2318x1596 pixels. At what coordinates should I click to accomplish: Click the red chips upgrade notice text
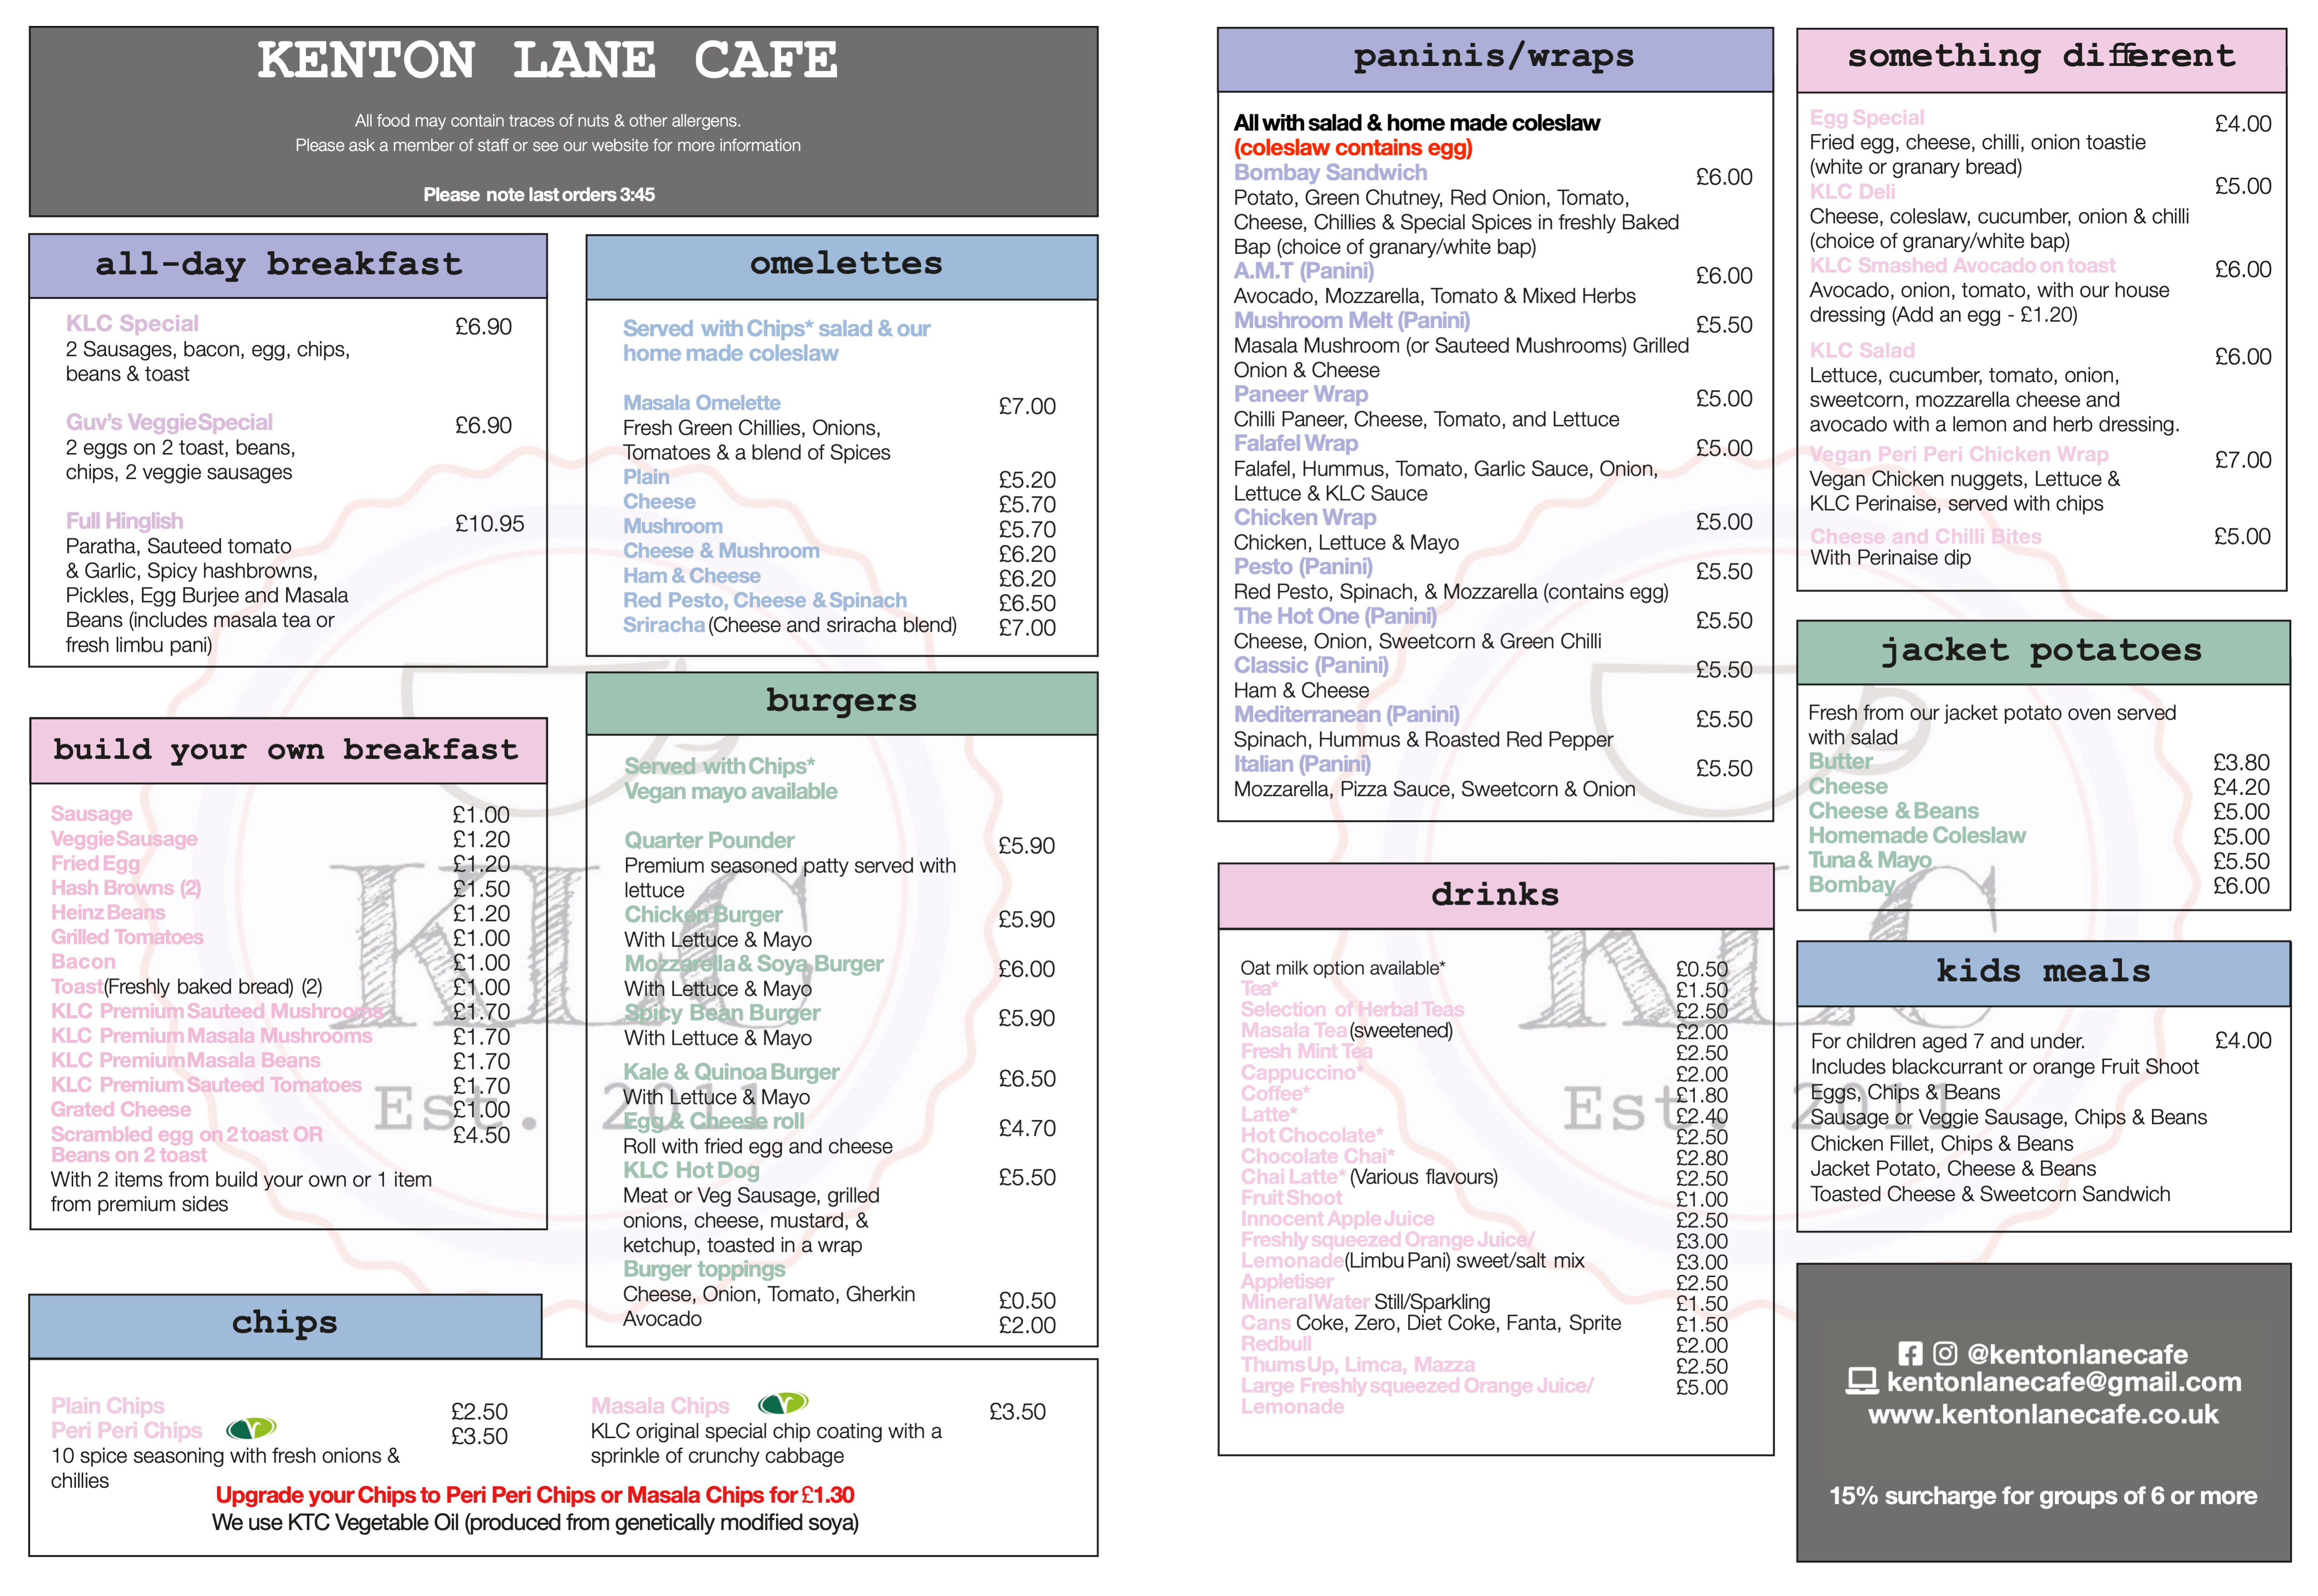point(535,1494)
